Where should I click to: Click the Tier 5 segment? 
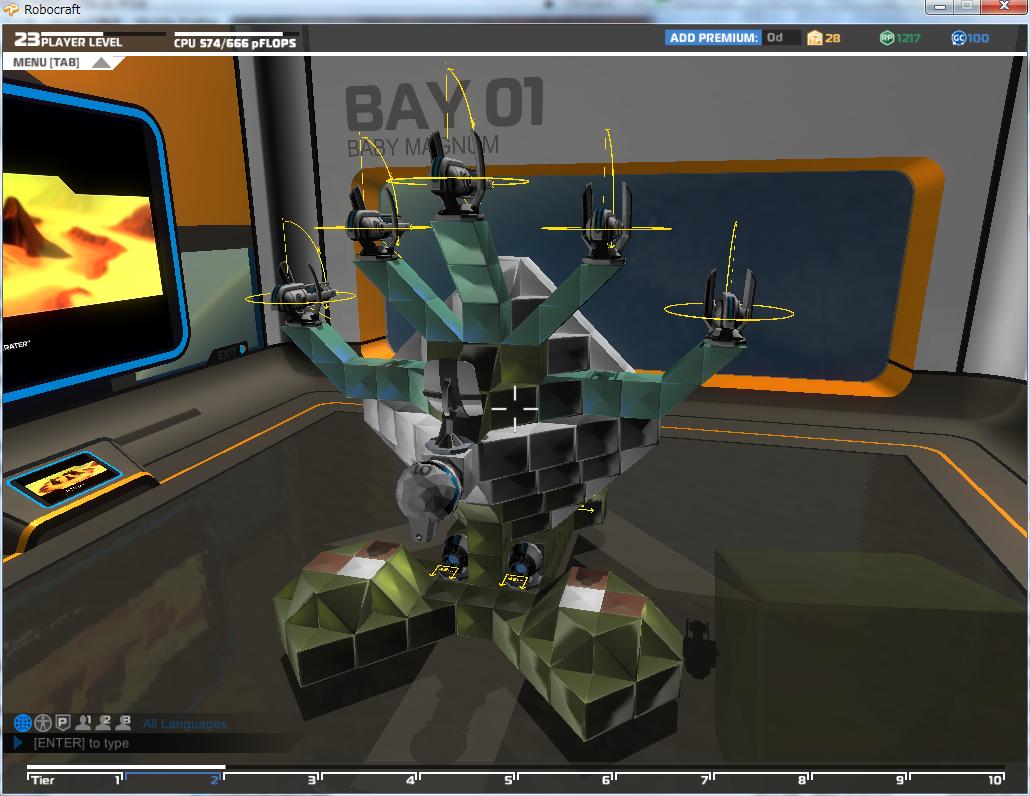[x=468, y=779]
